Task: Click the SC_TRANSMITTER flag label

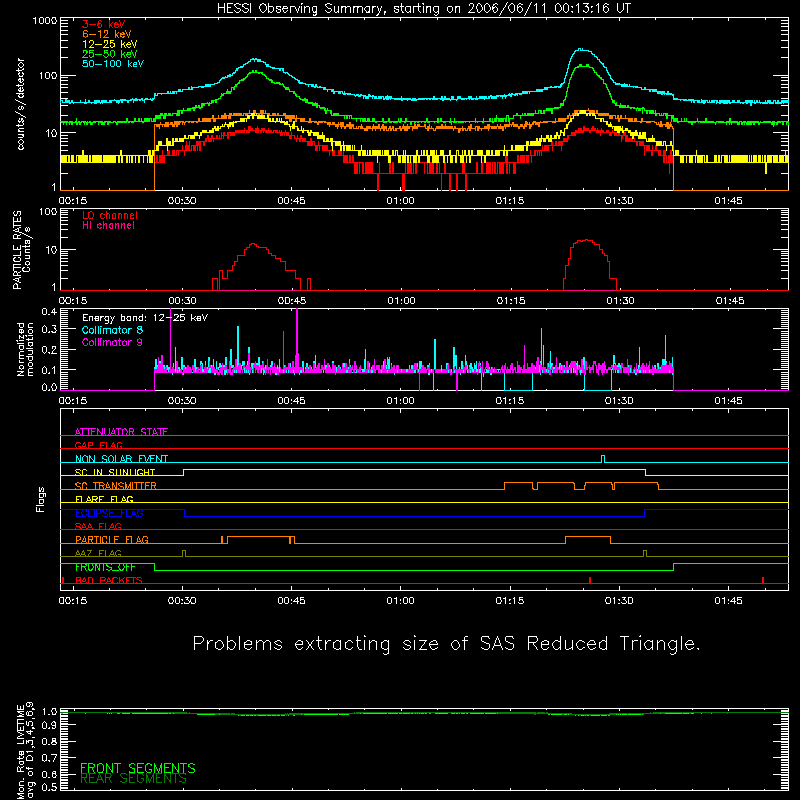Action: point(116,485)
